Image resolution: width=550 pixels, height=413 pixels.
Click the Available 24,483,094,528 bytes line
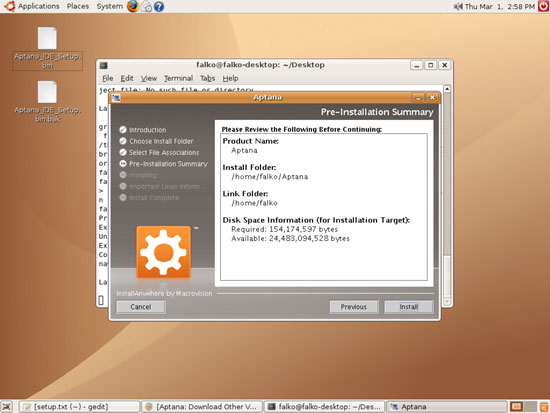[290, 238]
